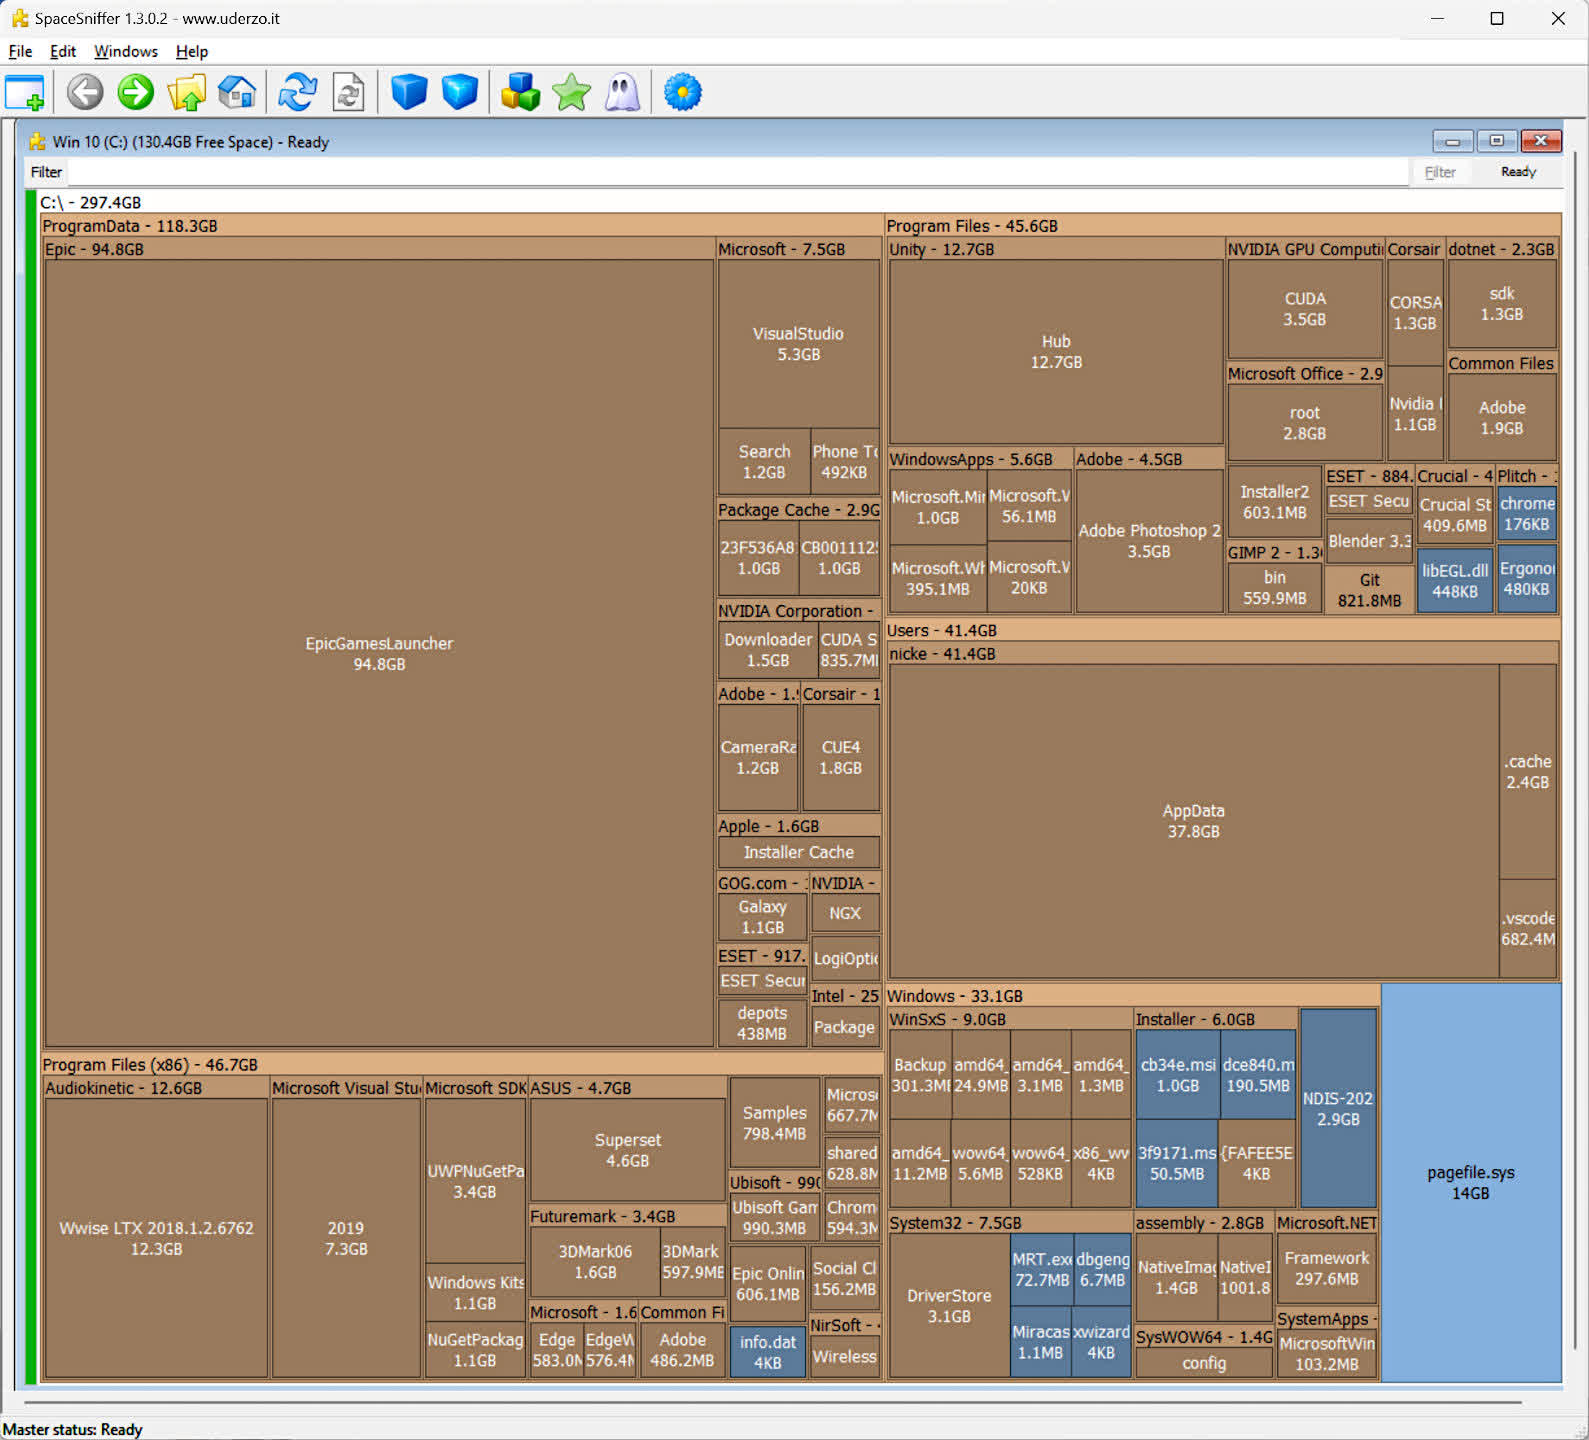Open the Help menu

click(x=192, y=51)
